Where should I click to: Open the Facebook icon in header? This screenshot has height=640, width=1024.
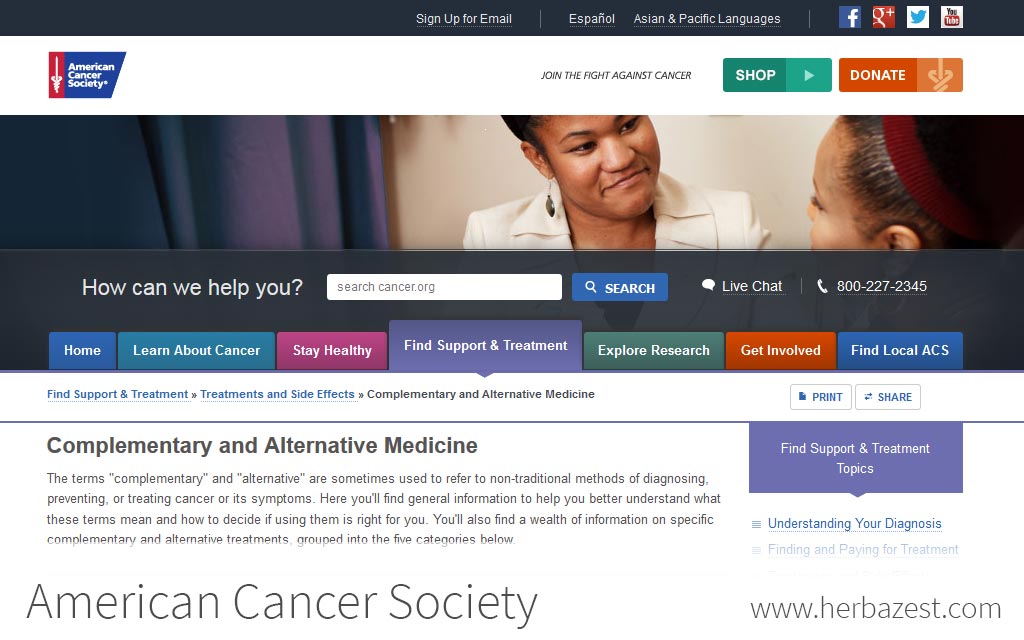pyautogui.click(x=850, y=18)
